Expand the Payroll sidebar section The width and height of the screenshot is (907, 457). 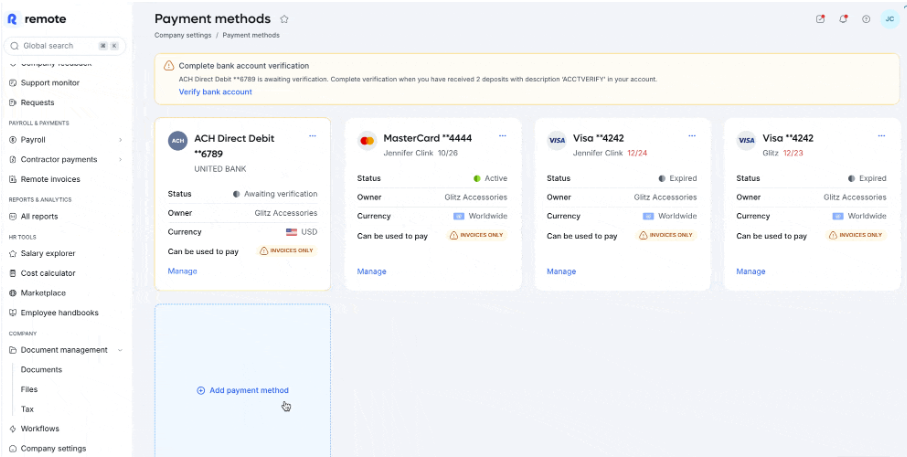coord(120,140)
